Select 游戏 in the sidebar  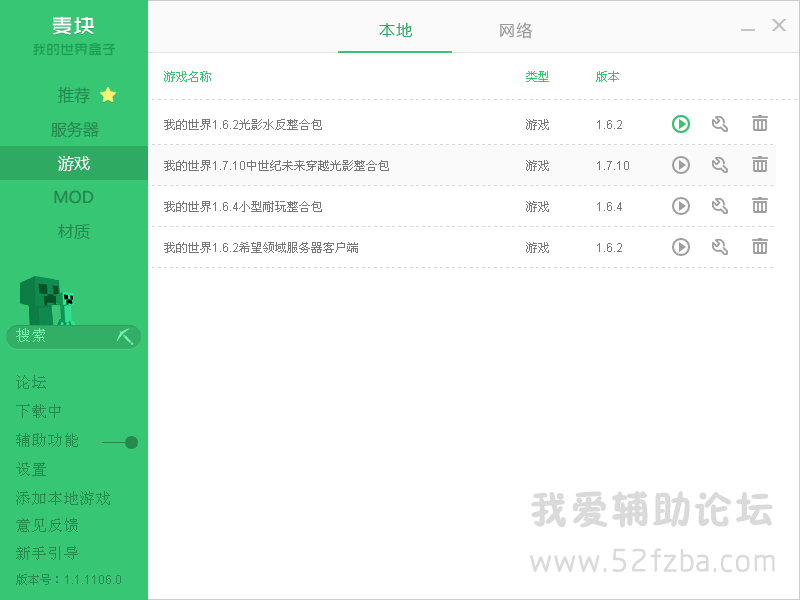pos(74,163)
